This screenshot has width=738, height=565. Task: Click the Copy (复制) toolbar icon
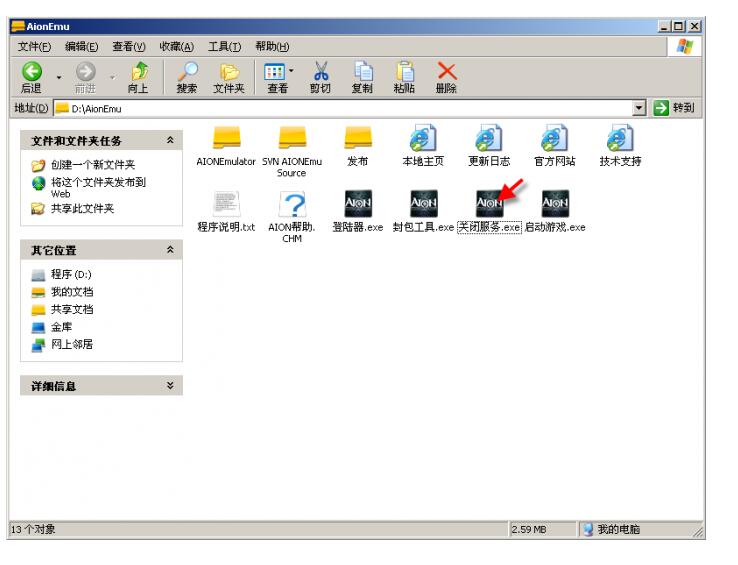click(362, 78)
